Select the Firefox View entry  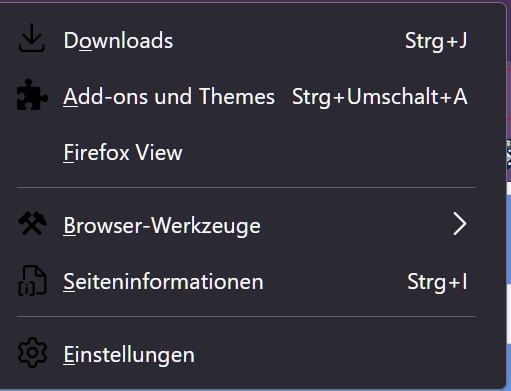point(123,153)
